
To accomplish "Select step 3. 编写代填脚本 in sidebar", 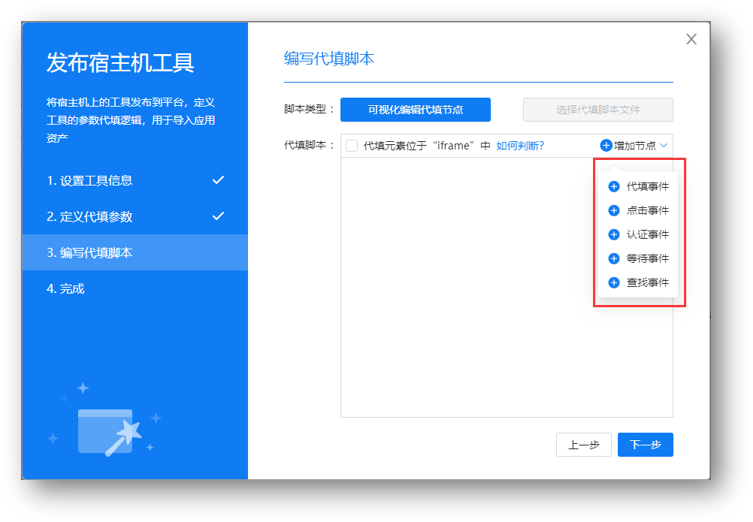I will pyautogui.click(x=135, y=252).
